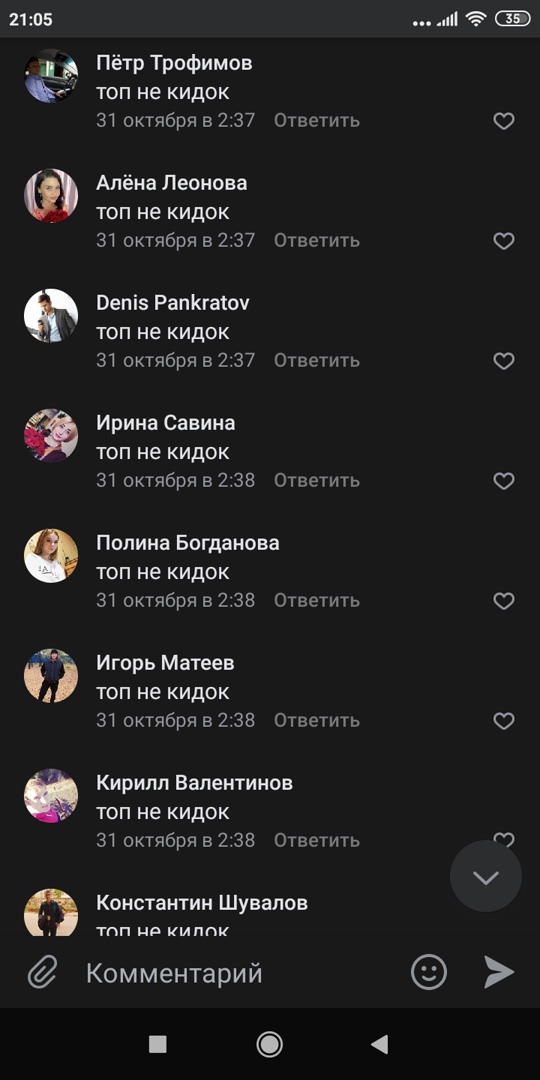Screen dimensions: 540x1080
Task: Focus the Комментарий text field
Action: (241, 973)
